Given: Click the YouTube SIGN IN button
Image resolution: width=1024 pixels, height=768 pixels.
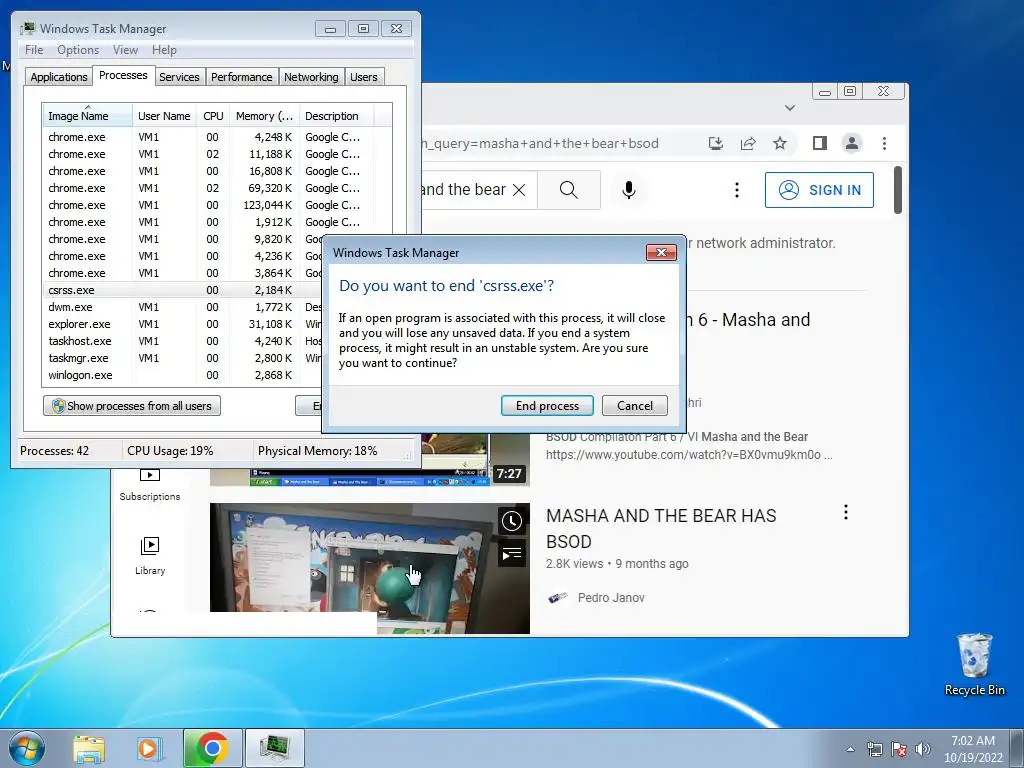Looking at the screenshot, I should [819, 190].
